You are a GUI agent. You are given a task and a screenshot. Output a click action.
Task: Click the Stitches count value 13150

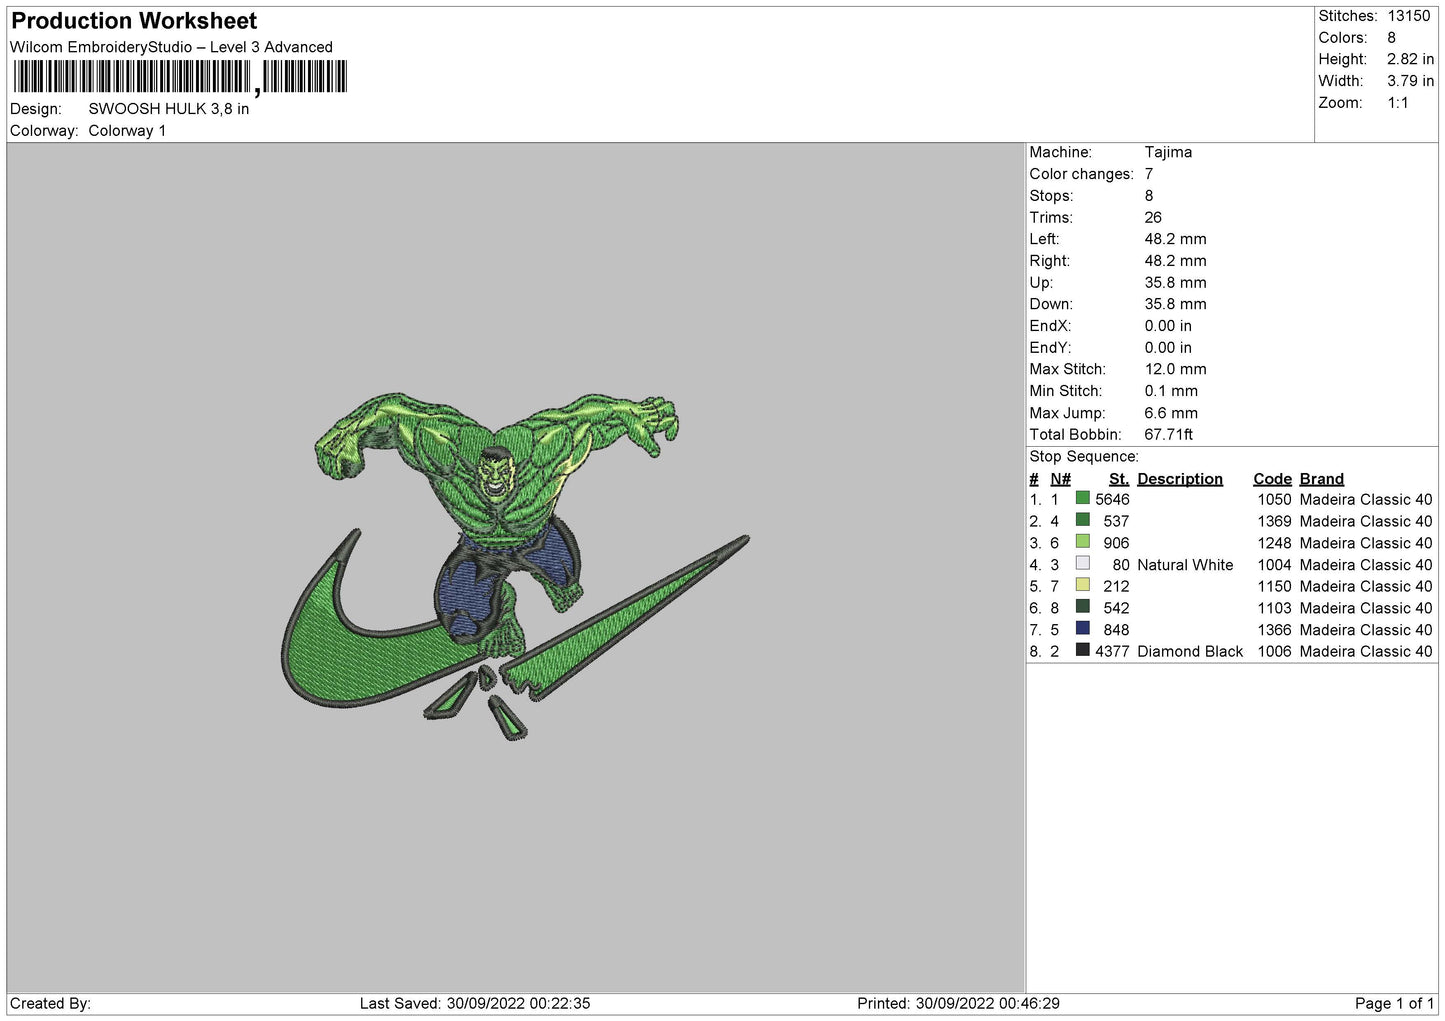[x=1408, y=16]
